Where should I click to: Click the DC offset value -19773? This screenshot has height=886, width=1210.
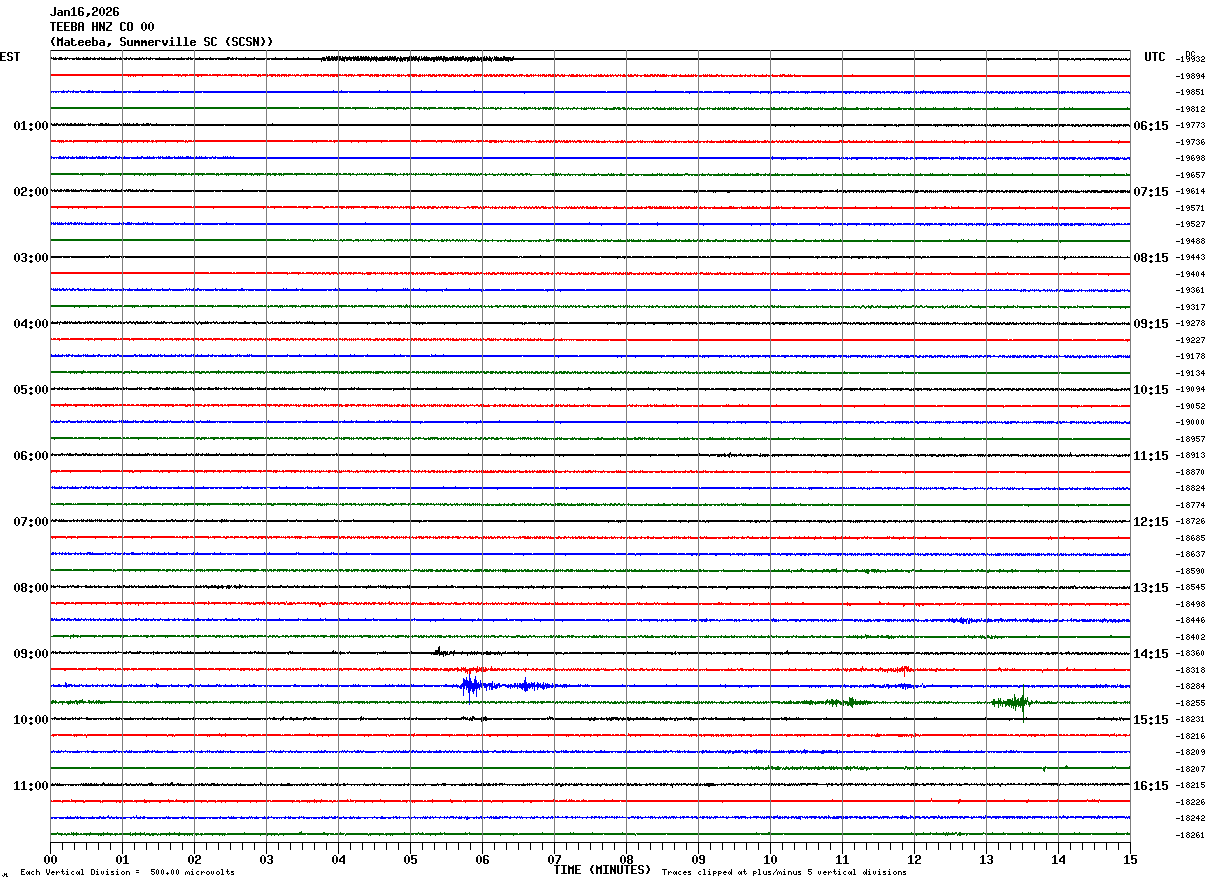click(1191, 126)
